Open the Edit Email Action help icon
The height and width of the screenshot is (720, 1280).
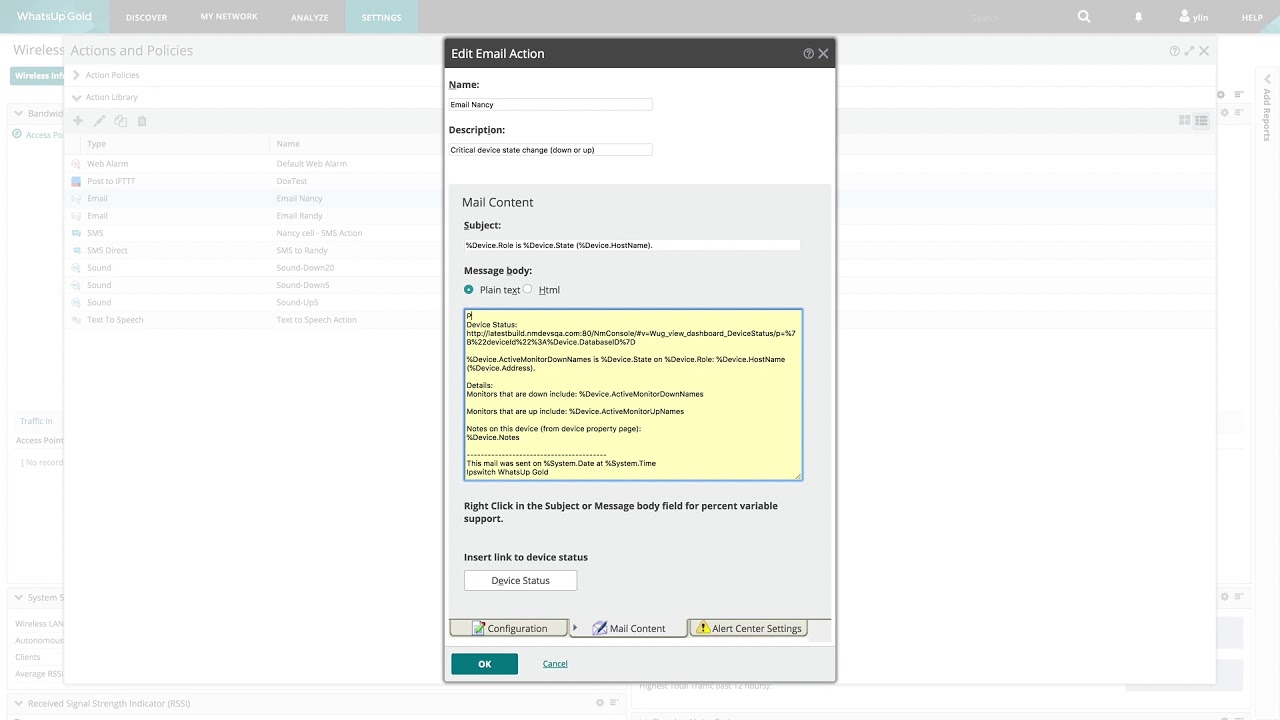pyautogui.click(x=808, y=53)
